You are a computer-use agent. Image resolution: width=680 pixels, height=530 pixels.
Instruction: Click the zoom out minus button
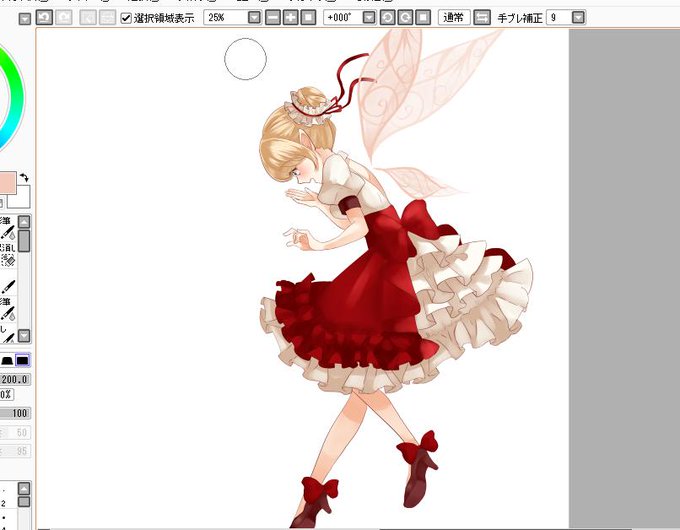pyautogui.click(x=273, y=17)
